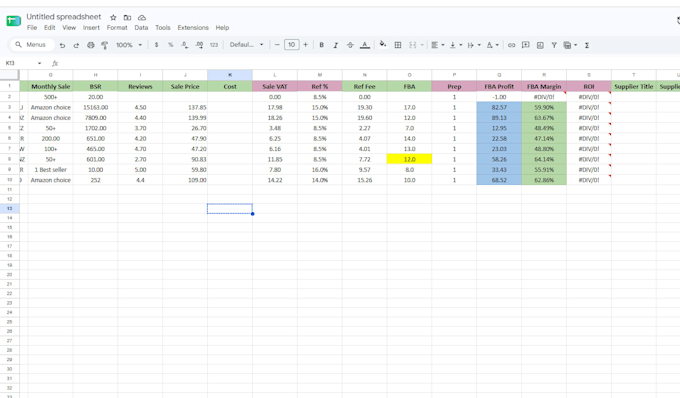The height and width of the screenshot is (398, 680).
Task: Click the Functions sigma icon
Action: pos(587,45)
